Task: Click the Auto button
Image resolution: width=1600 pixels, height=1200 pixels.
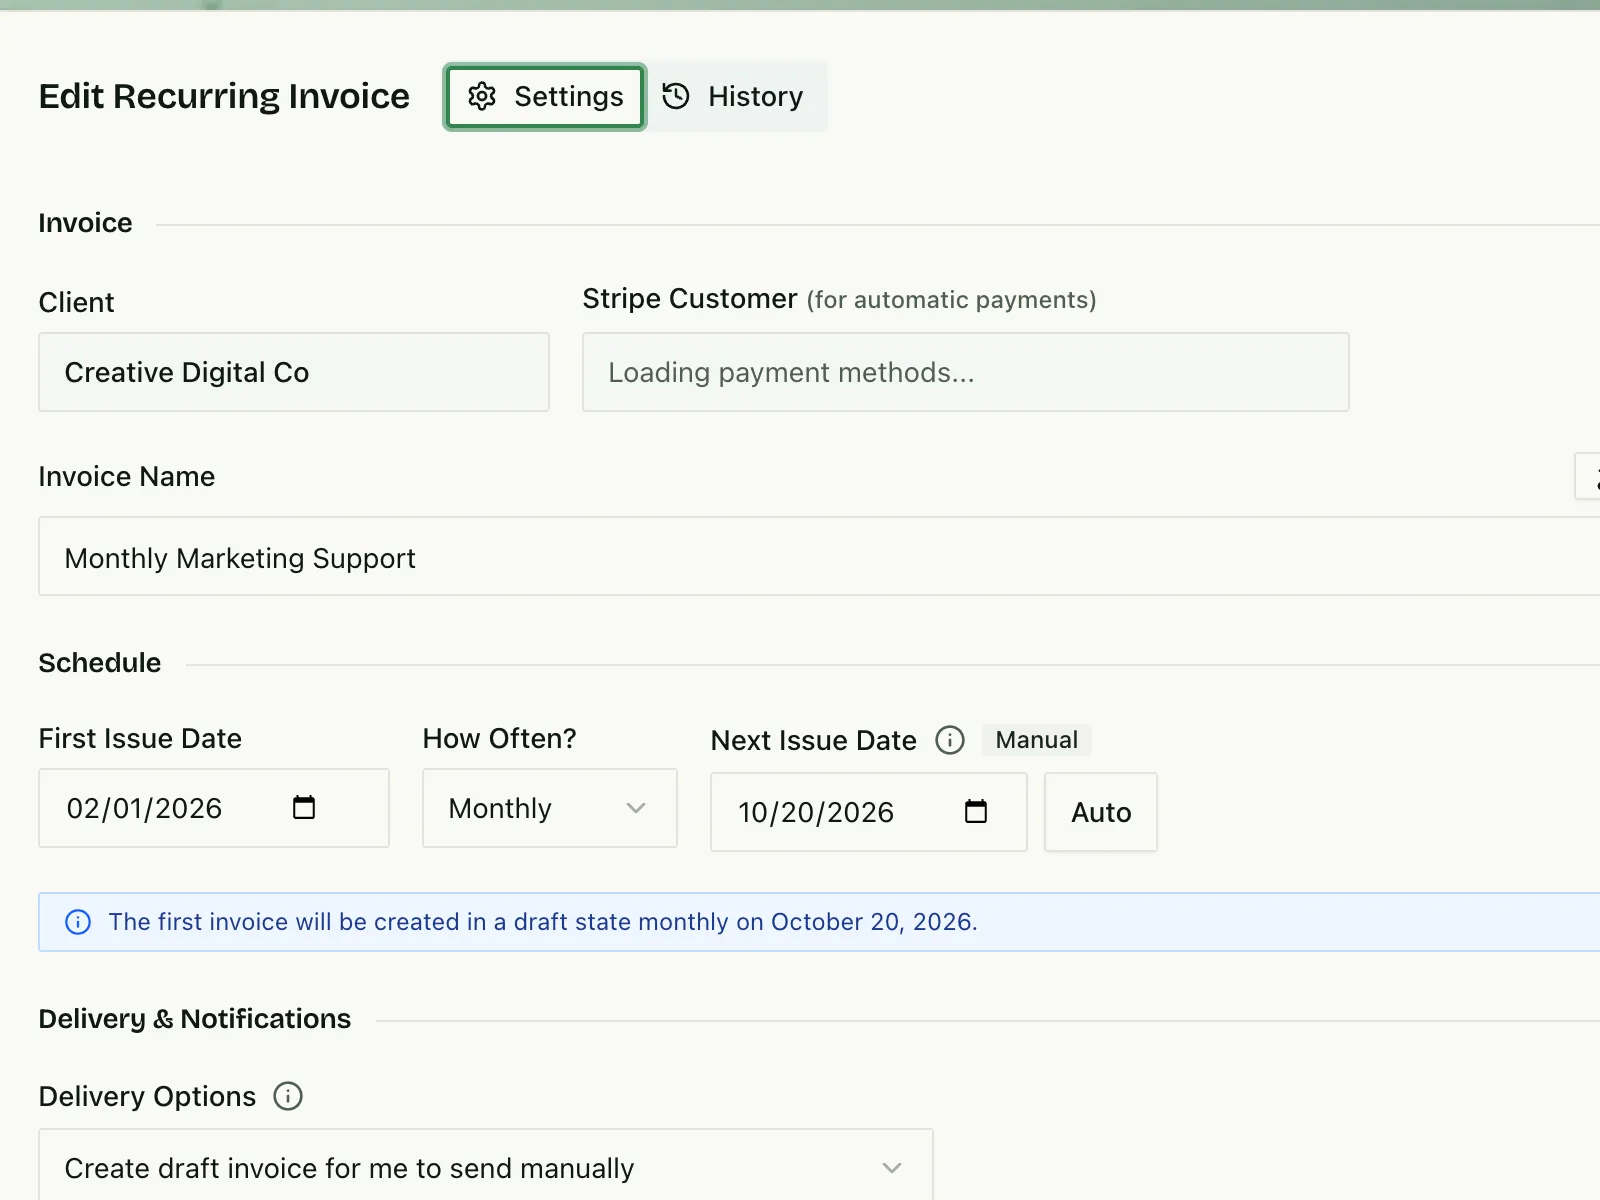Action: coord(1101,812)
